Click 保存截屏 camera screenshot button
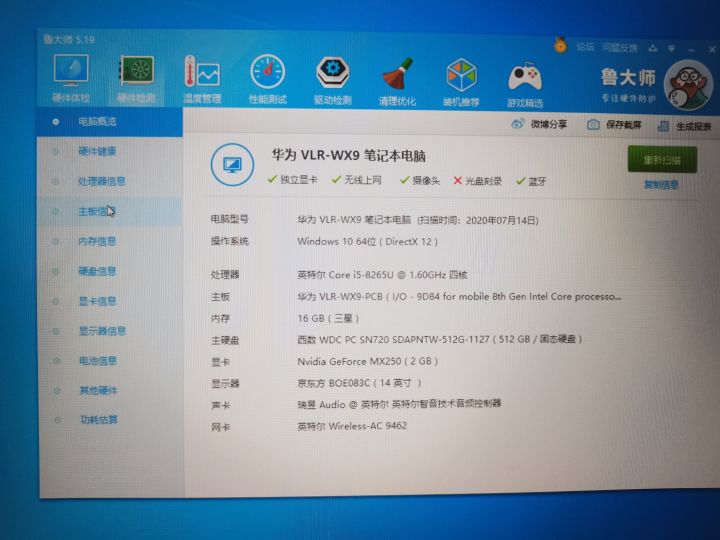 tap(614, 125)
